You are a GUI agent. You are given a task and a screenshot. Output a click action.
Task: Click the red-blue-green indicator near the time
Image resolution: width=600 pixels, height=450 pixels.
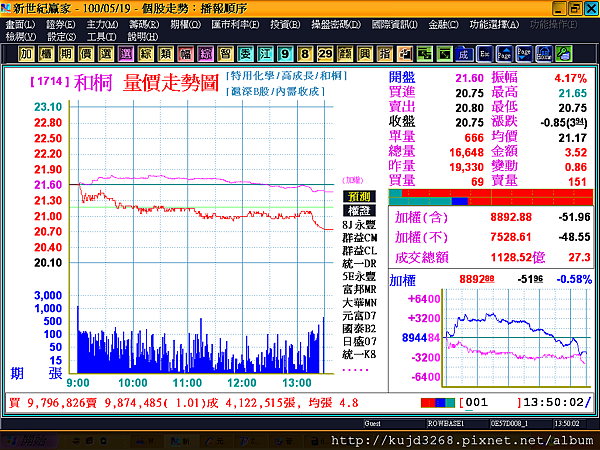[x=438, y=403]
